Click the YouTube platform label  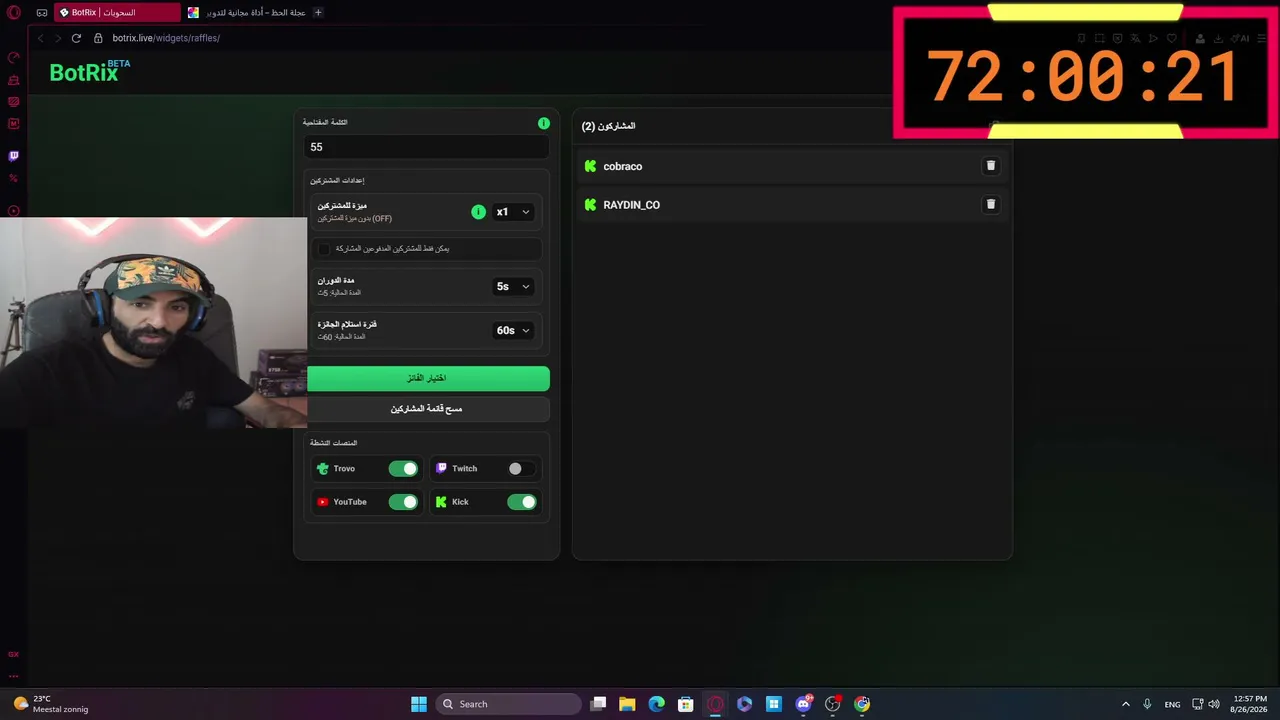point(350,502)
